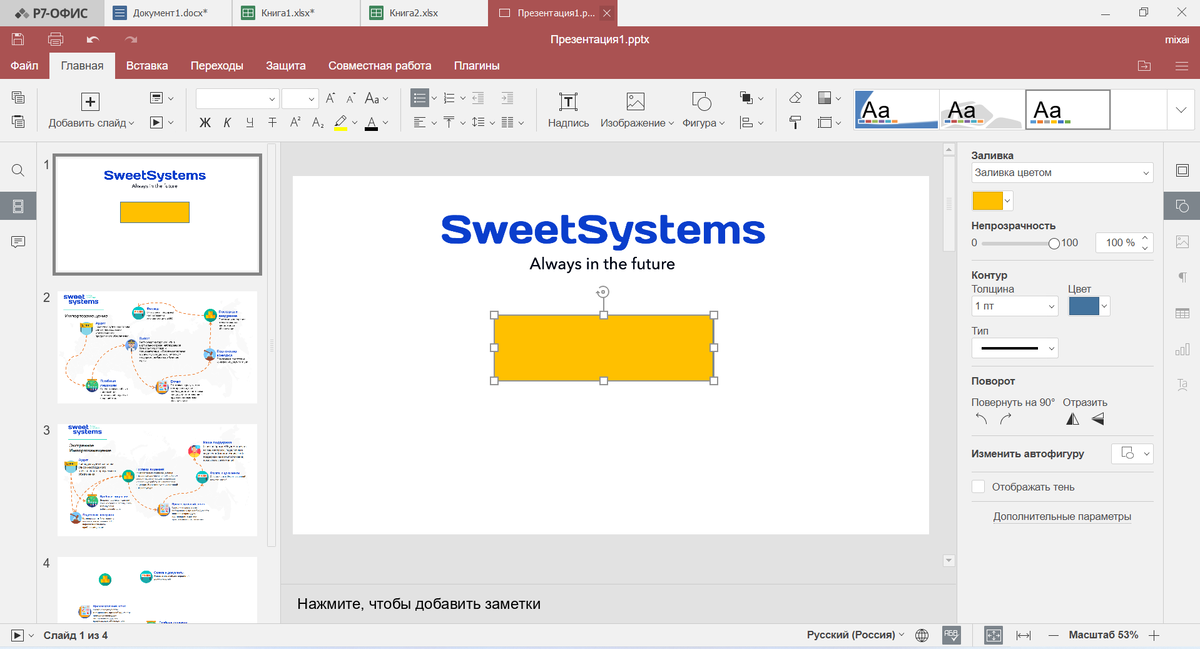Open Дополнительные параметры link
The width and height of the screenshot is (1200, 649).
[x=1062, y=517]
